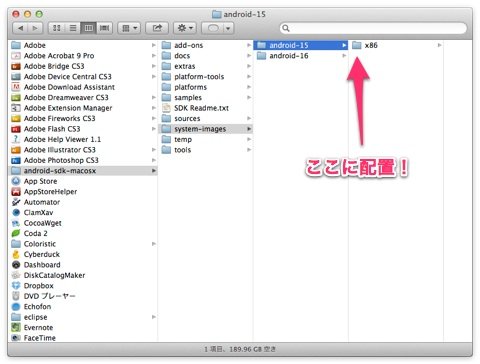Select Adobe Download Assistant icon
Screen dimensions: 480x364
[16, 87]
